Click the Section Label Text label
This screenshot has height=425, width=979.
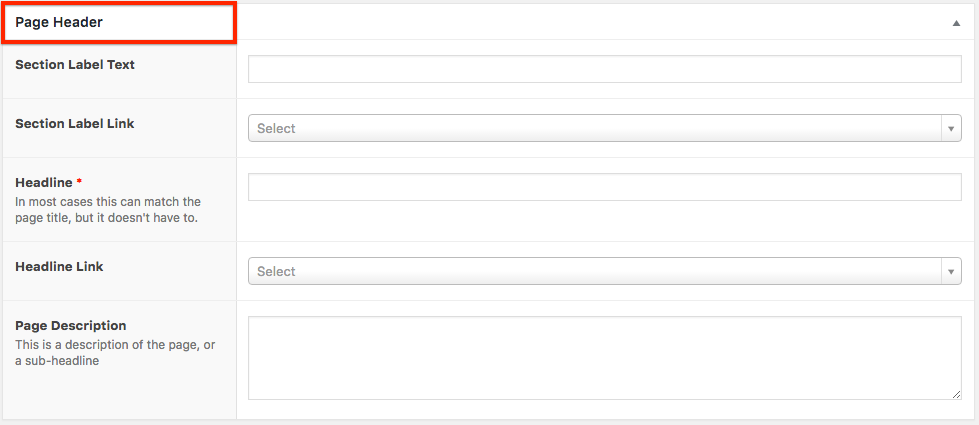pyautogui.click(x=75, y=65)
